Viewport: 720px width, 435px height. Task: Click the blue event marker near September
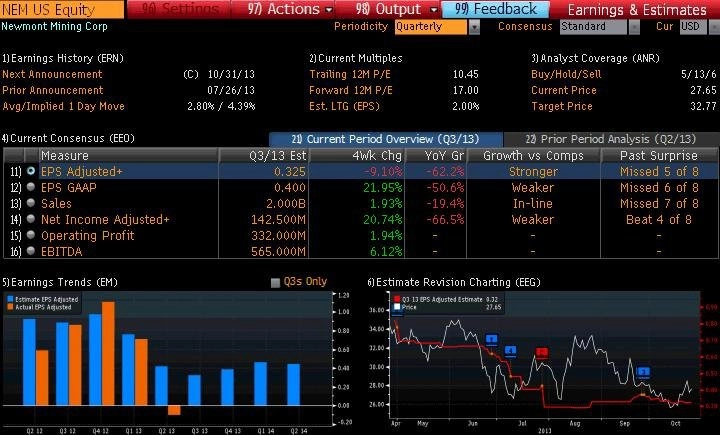click(643, 372)
